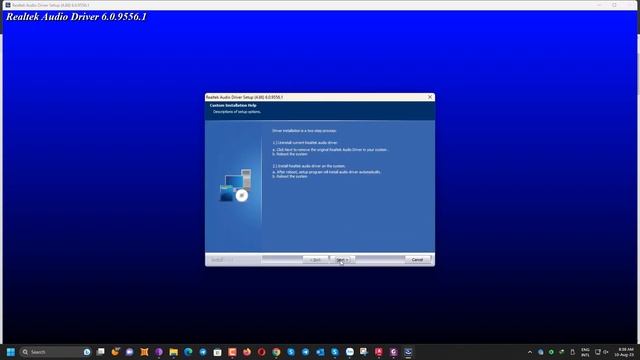The width and height of the screenshot is (640, 360).
Task: Click the 'Install Realtek audio driver' step text
Action: 309,166
